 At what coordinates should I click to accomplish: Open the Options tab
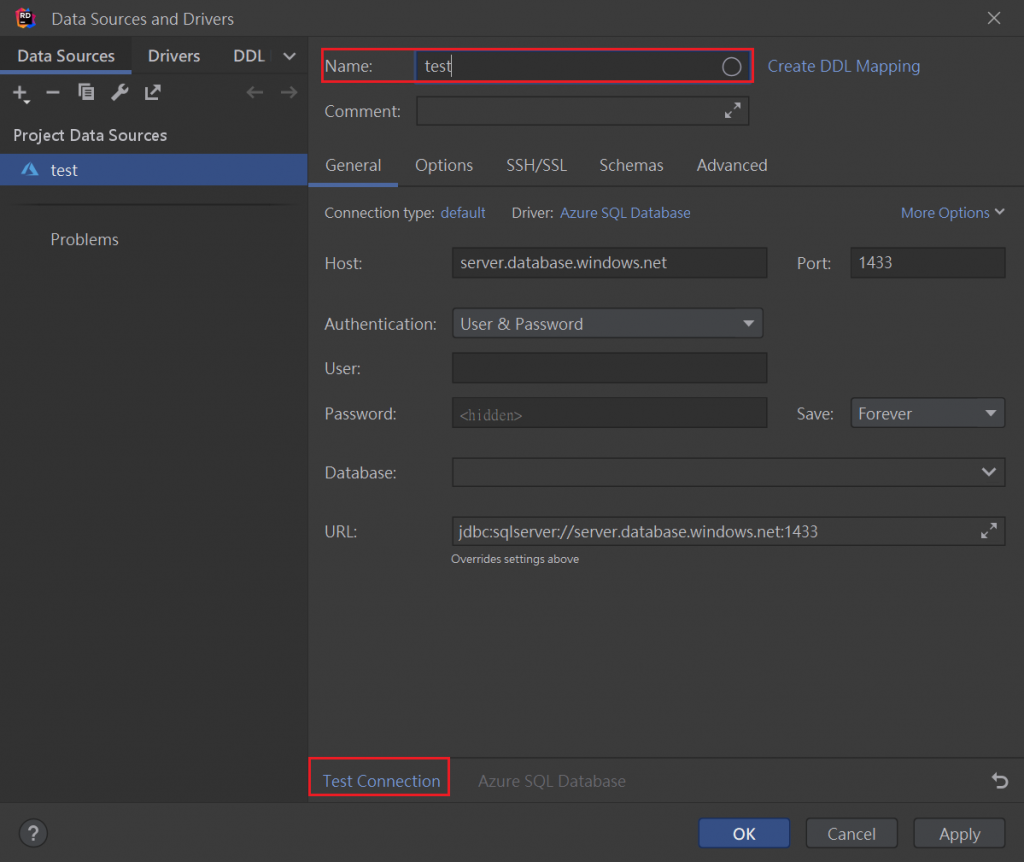(x=444, y=165)
